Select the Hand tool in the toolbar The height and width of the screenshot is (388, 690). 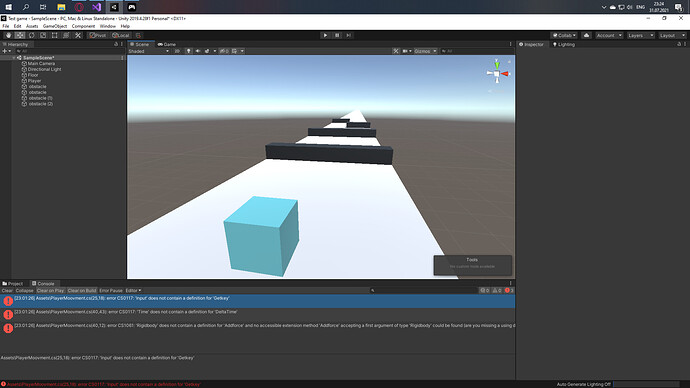tap(8, 35)
